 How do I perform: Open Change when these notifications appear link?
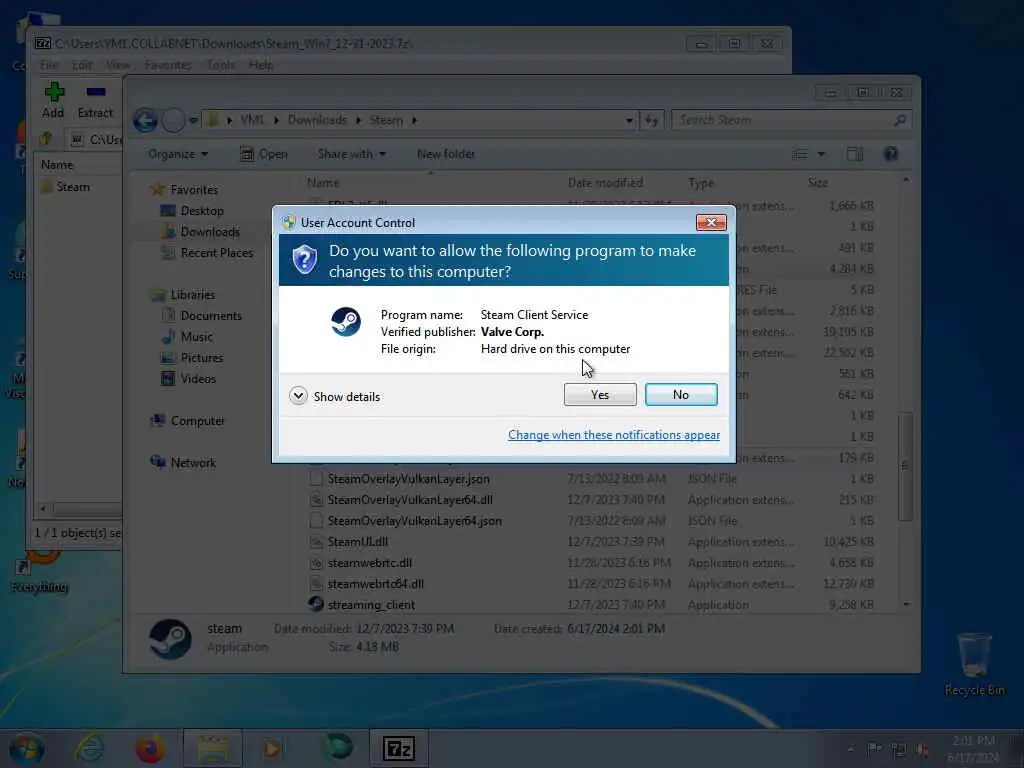pos(614,435)
